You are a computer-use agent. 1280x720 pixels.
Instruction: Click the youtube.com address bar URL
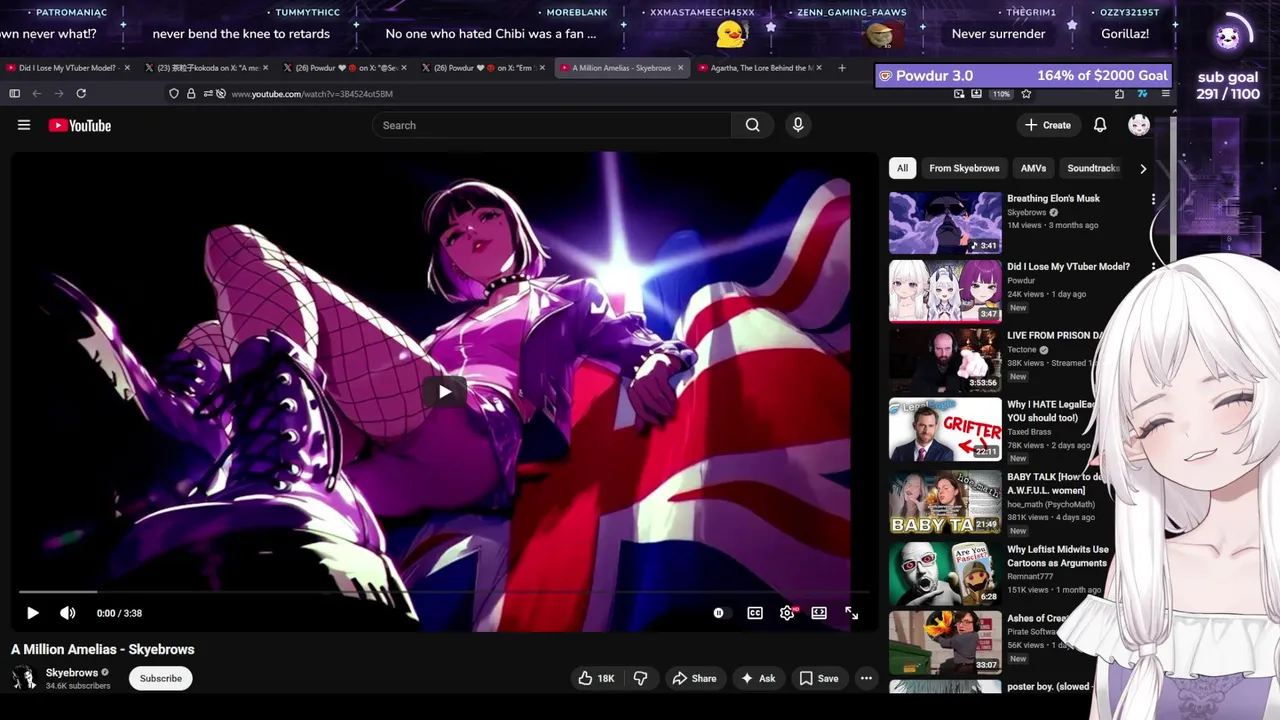(x=311, y=94)
